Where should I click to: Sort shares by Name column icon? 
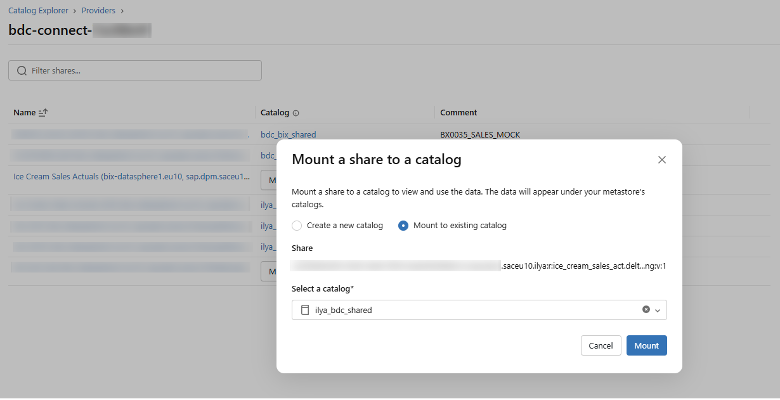tap(43, 113)
